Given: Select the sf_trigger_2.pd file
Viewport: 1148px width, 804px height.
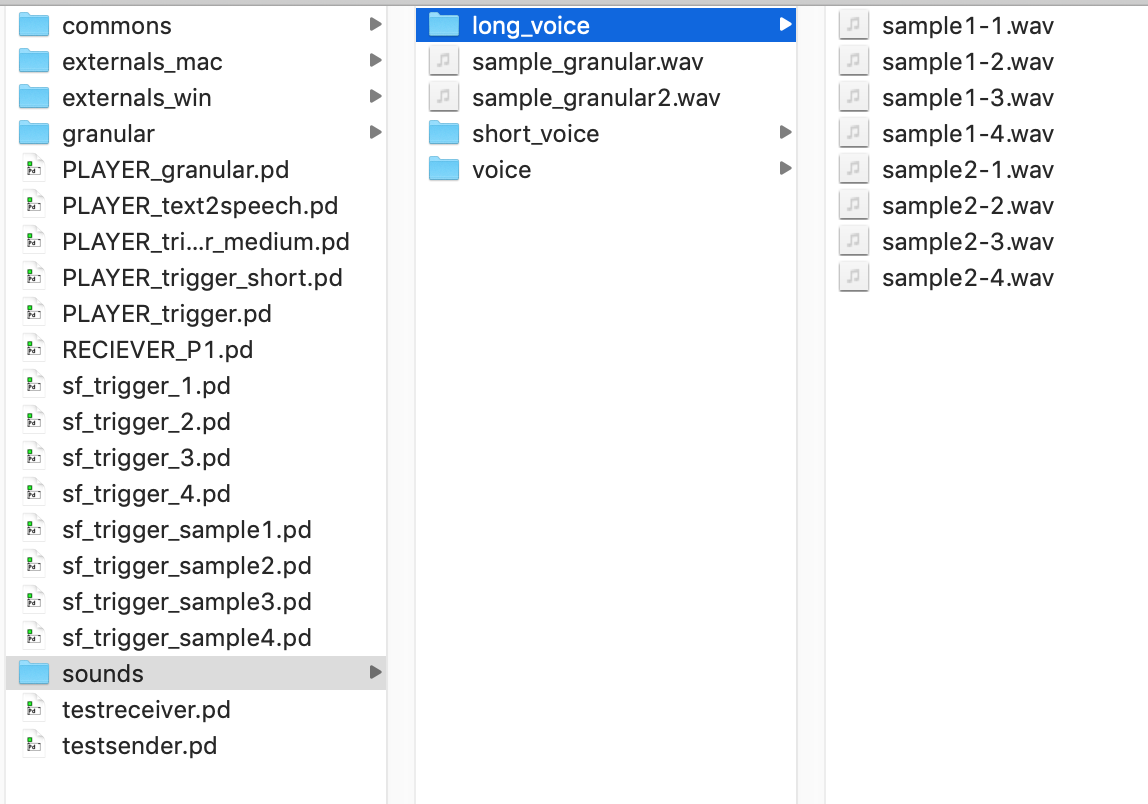Looking at the screenshot, I should [196, 422].
